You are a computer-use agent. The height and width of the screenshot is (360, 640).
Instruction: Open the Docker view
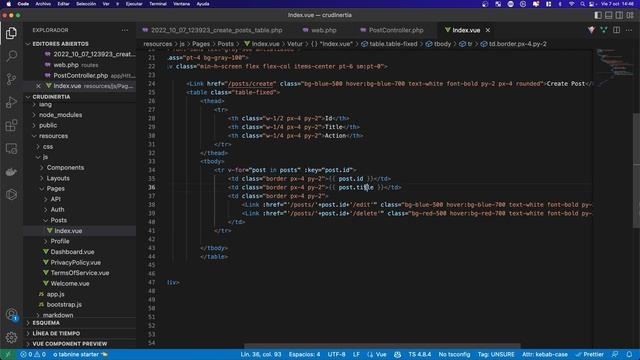tap(11, 171)
